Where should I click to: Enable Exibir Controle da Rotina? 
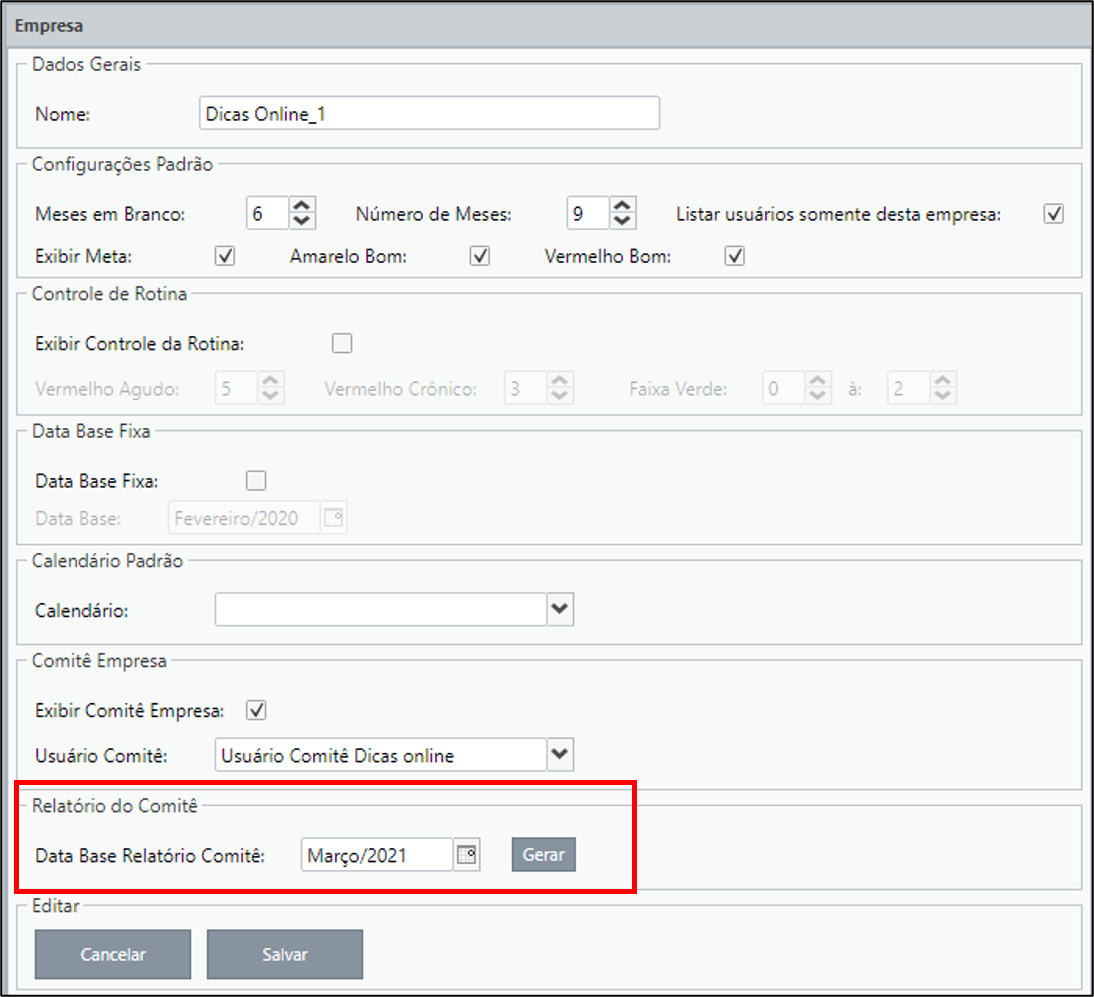pyautogui.click(x=342, y=343)
